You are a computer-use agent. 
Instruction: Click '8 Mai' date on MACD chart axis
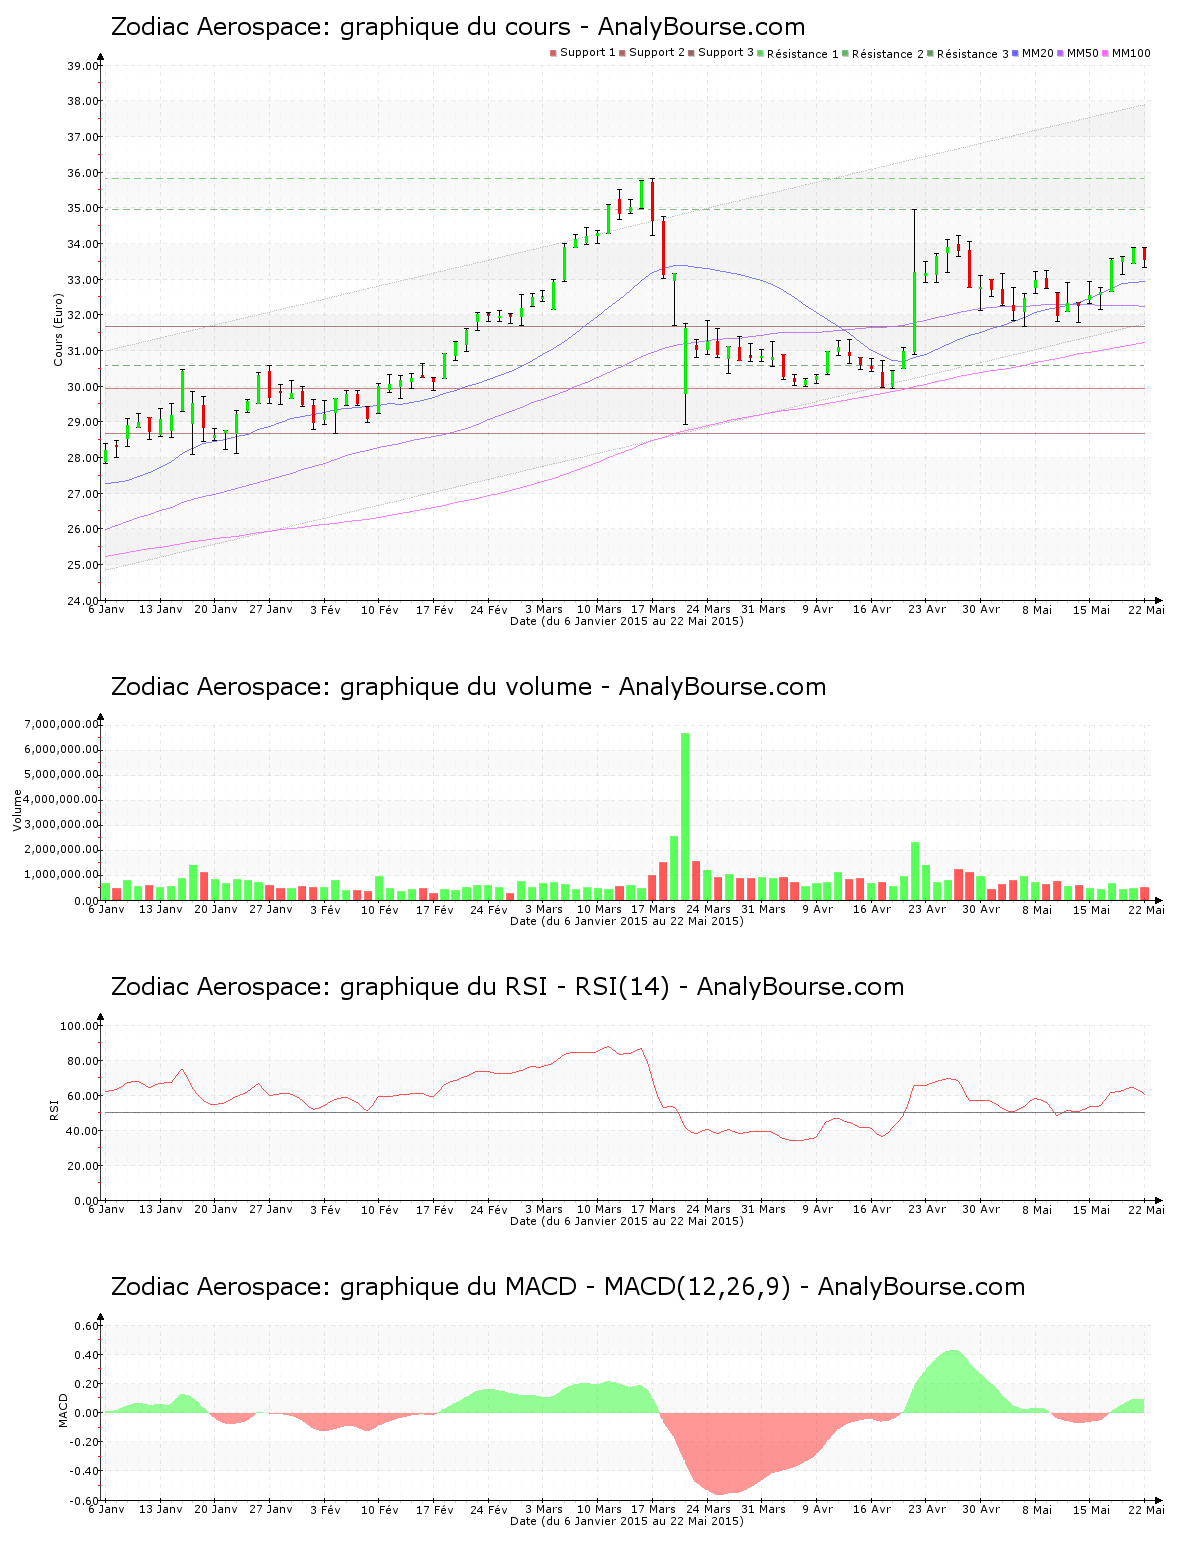click(x=1037, y=1509)
